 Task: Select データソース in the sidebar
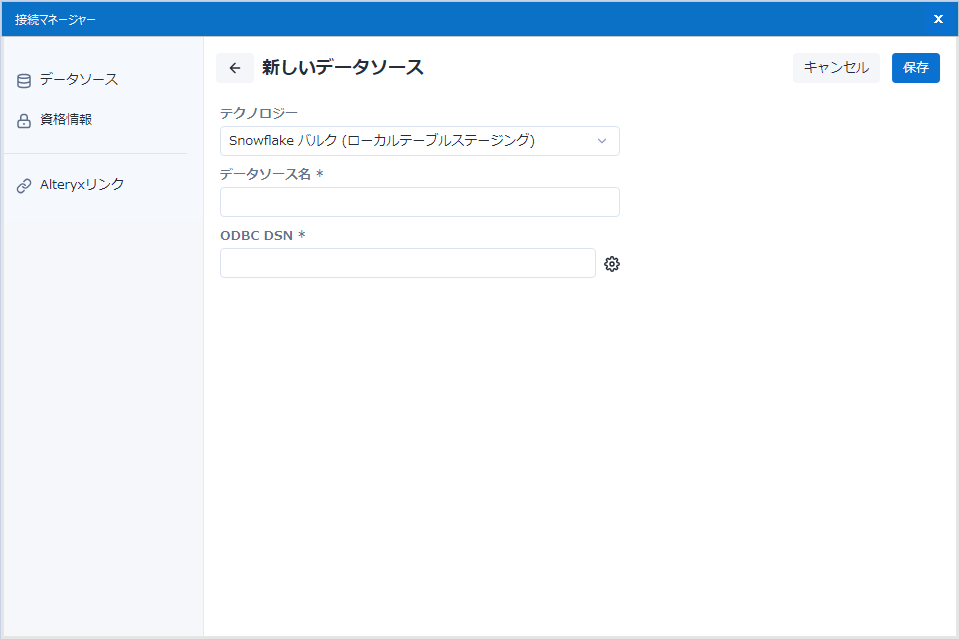click(x=79, y=80)
